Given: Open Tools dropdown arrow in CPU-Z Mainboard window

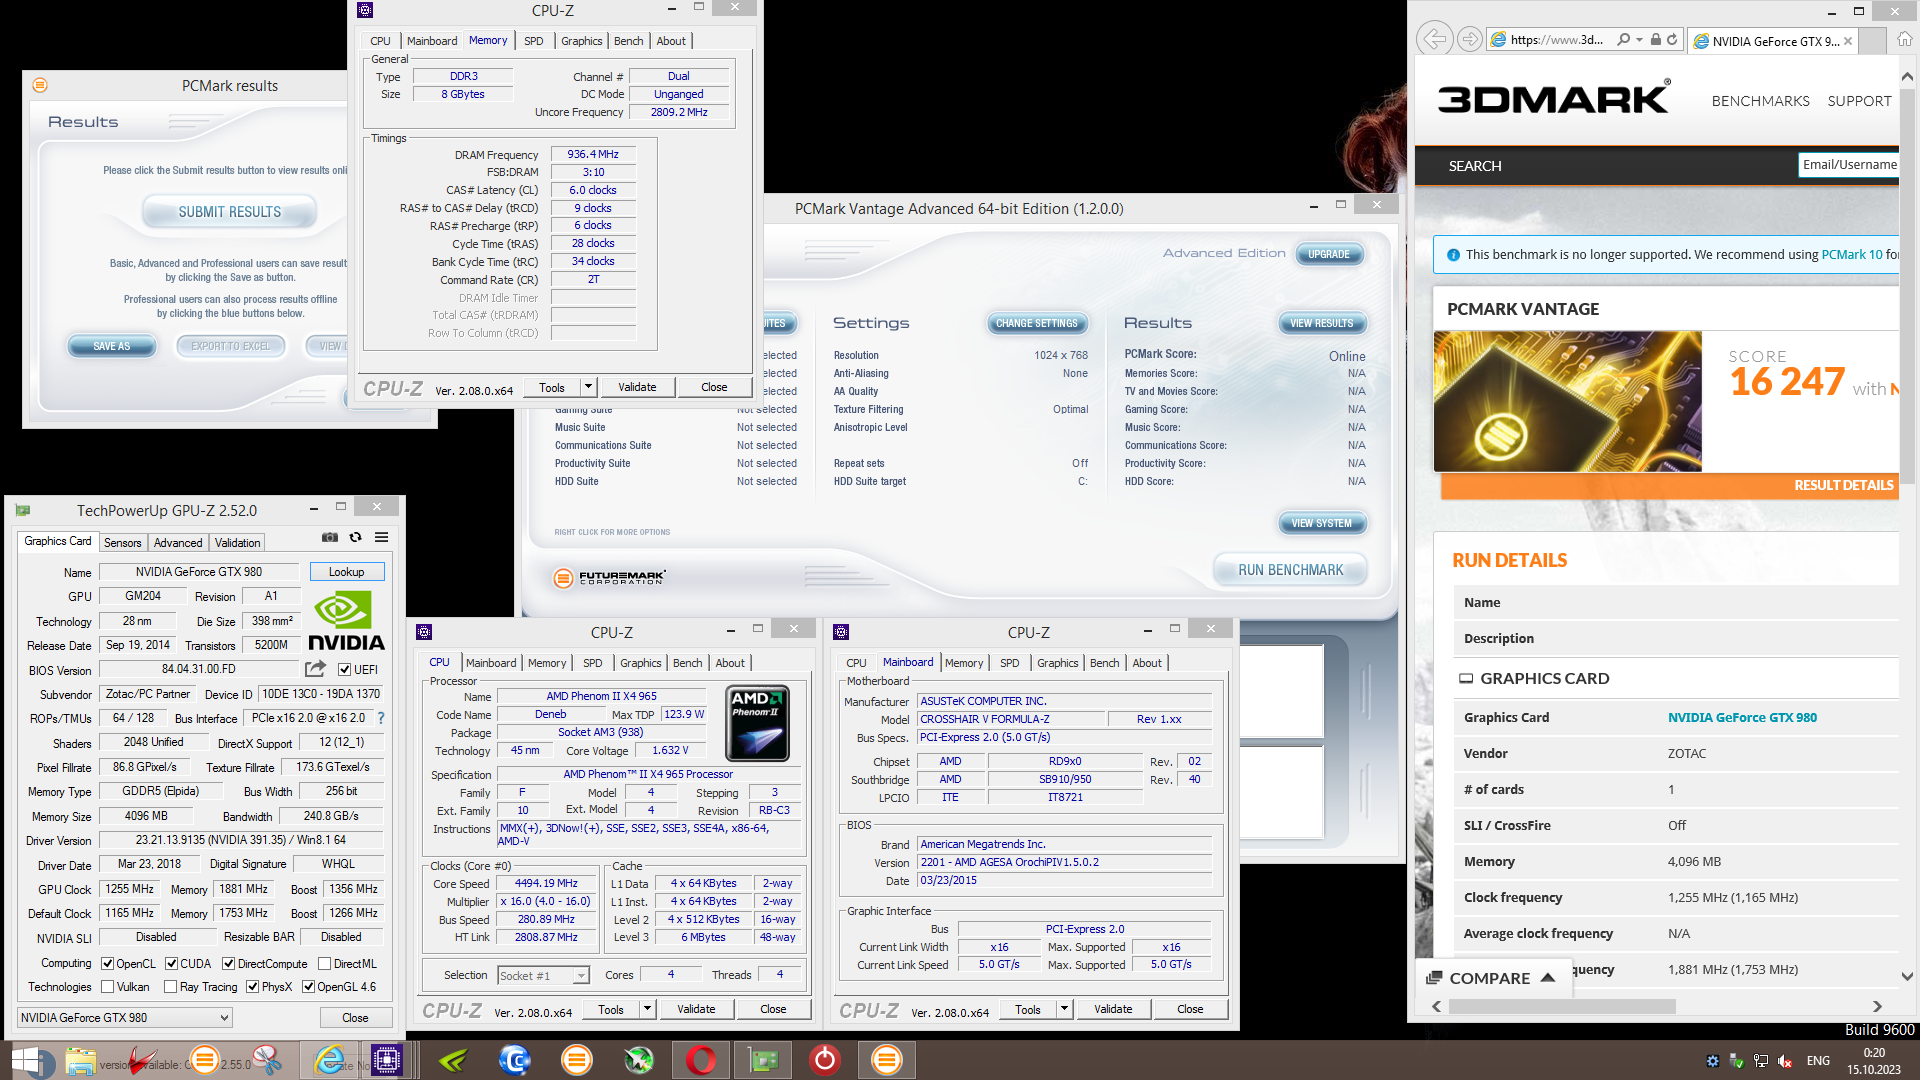Looking at the screenshot, I should (x=1064, y=1009).
